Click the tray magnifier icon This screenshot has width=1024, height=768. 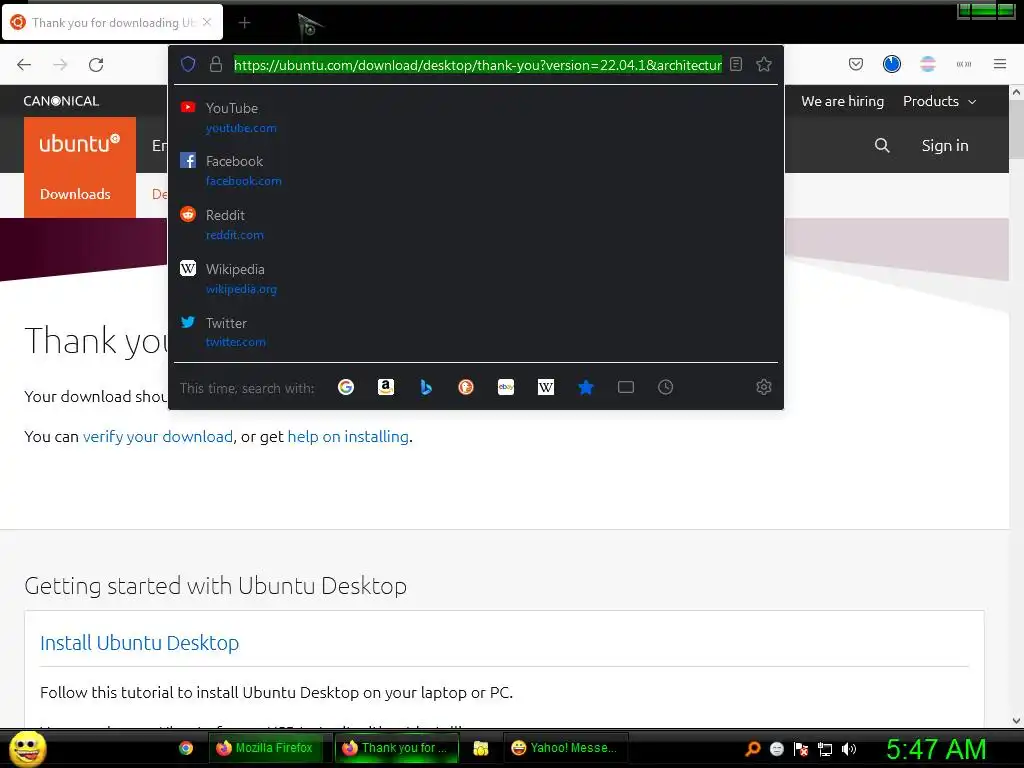753,748
